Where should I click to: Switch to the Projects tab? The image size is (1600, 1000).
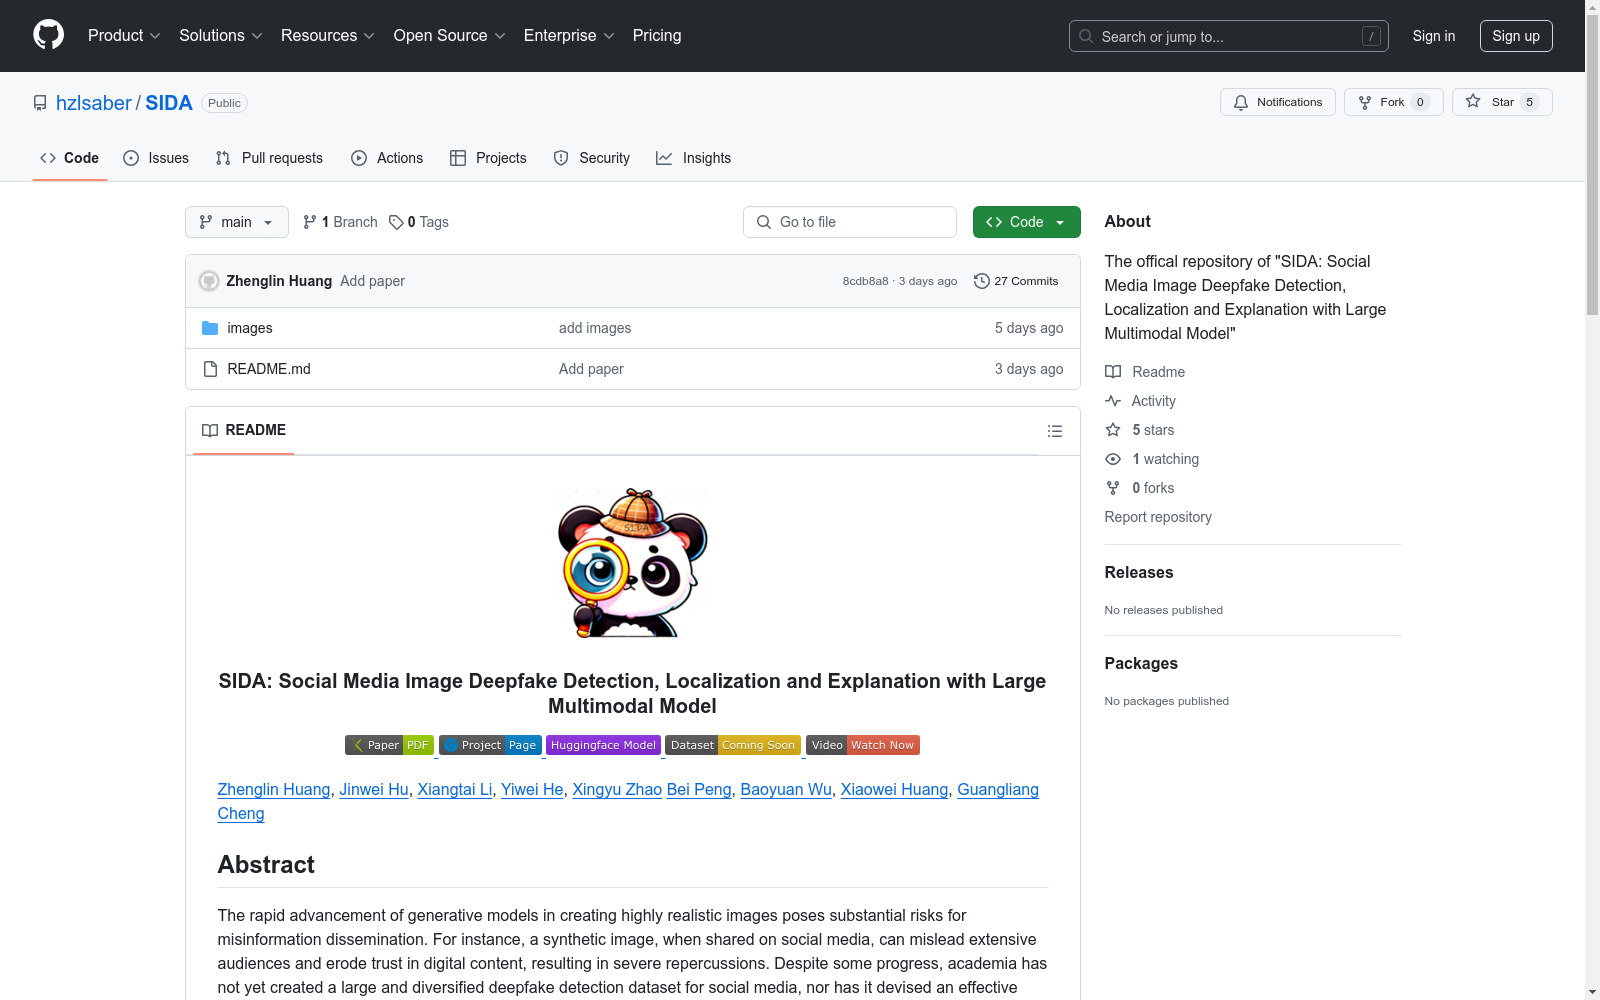coord(488,158)
